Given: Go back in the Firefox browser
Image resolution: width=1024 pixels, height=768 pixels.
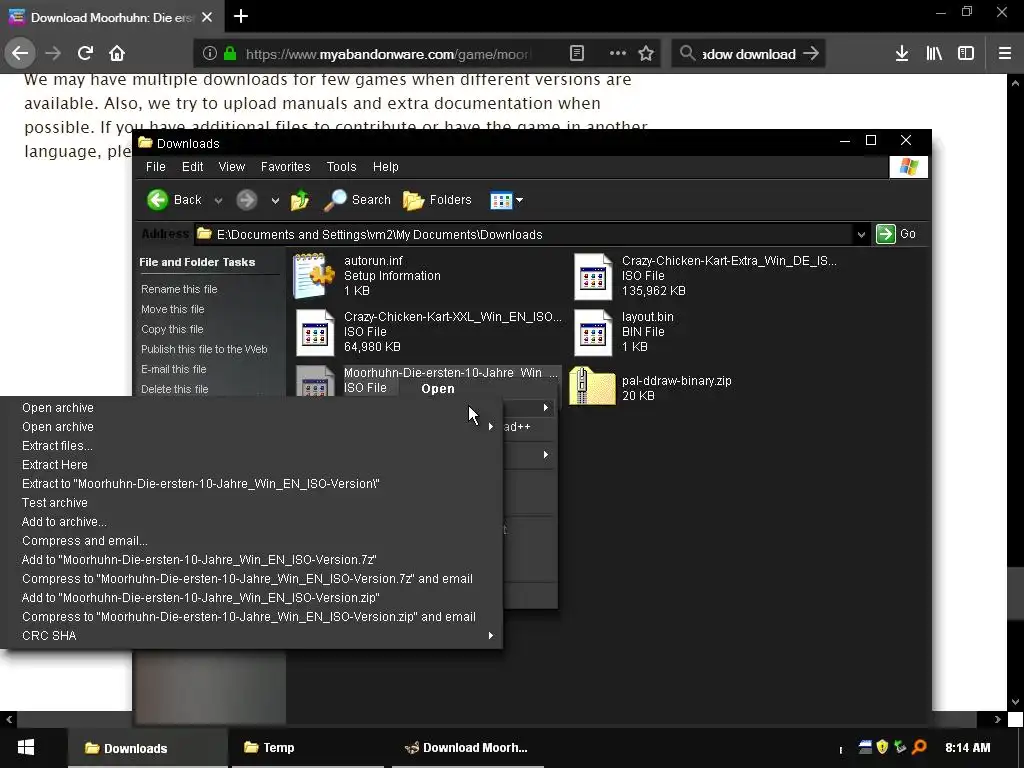Looking at the screenshot, I should (x=20, y=53).
